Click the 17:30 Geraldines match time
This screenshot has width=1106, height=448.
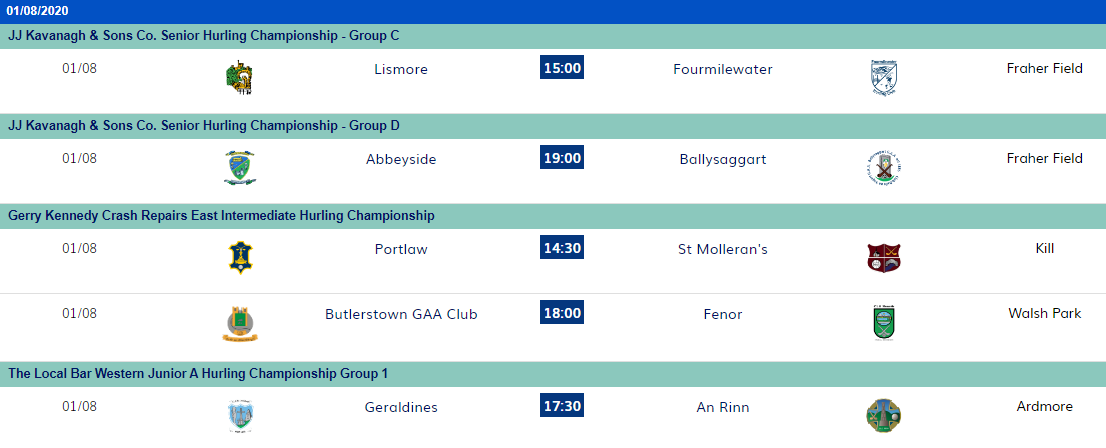561,406
